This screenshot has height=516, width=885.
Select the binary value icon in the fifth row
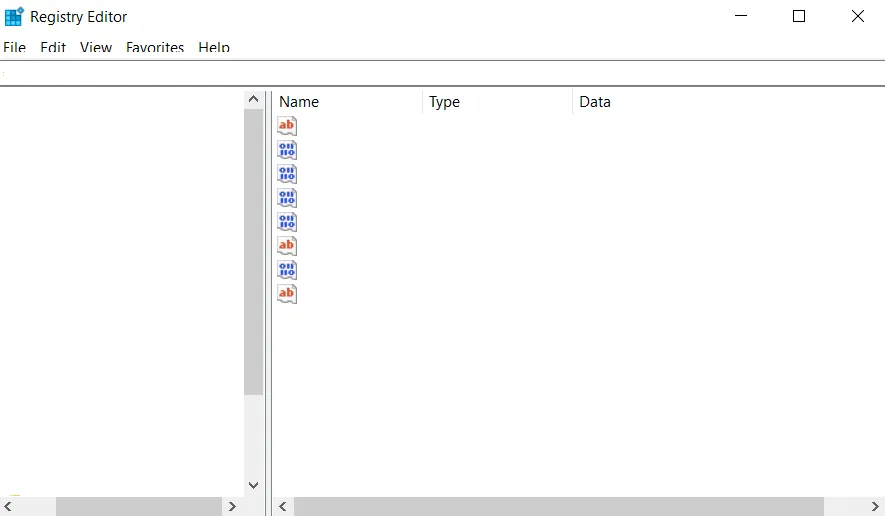pyautogui.click(x=287, y=222)
